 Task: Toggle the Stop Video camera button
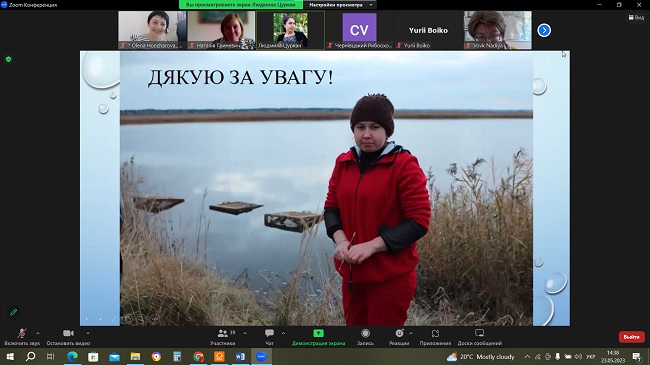tap(68, 333)
